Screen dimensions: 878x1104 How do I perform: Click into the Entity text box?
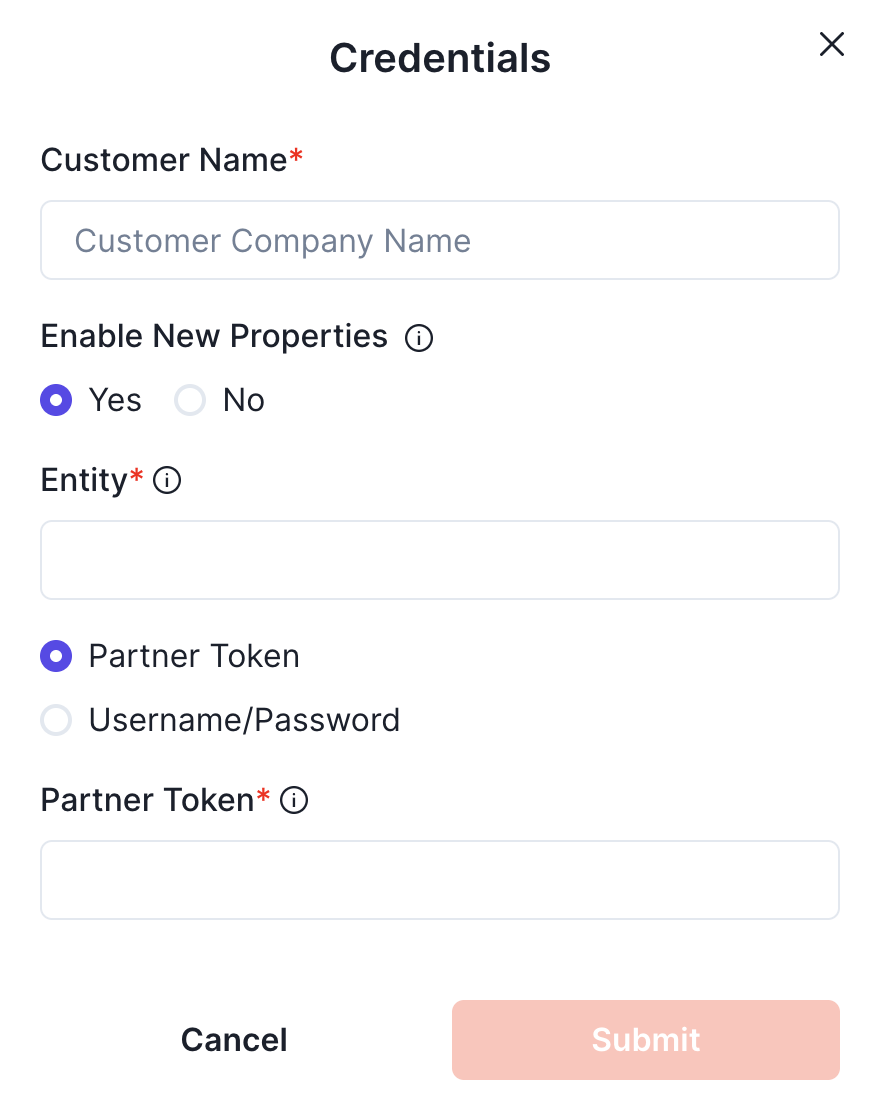point(440,560)
